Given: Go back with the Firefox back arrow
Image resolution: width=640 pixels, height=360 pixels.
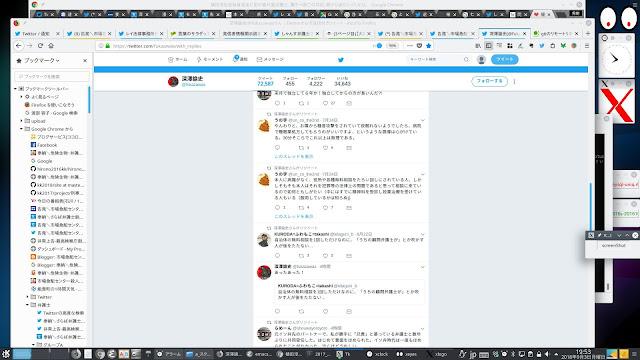Looking at the screenshot, I should [x=19, y=46].
